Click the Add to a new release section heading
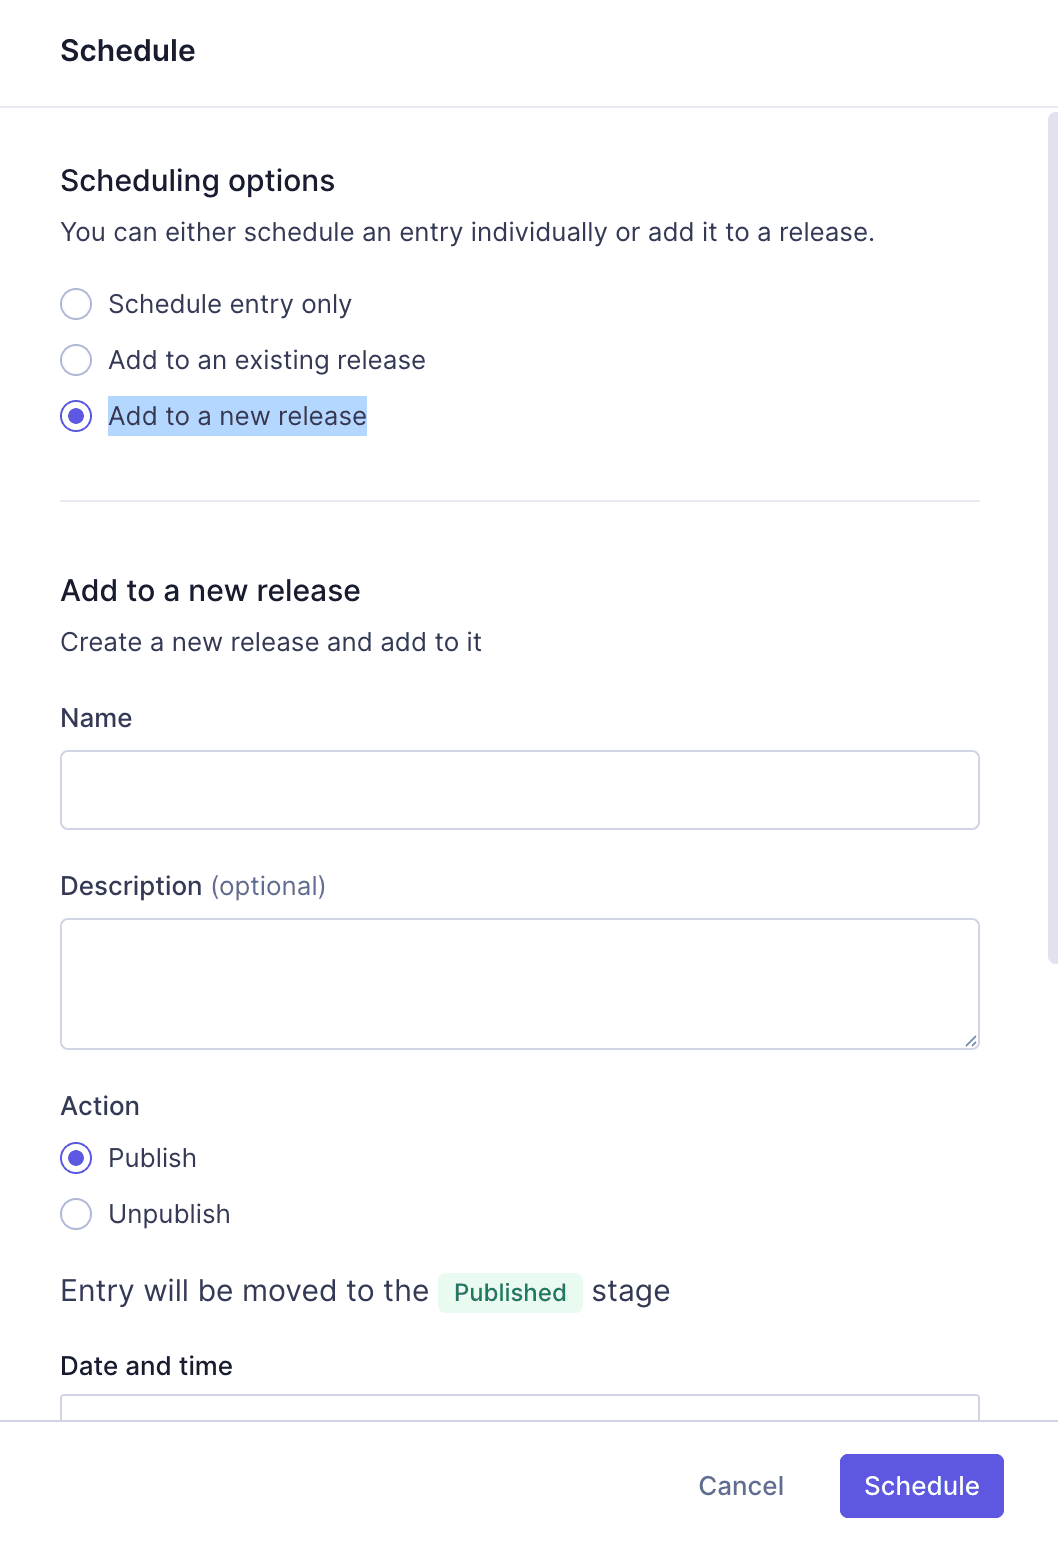1058x1544 pixels. pos(210,591)
